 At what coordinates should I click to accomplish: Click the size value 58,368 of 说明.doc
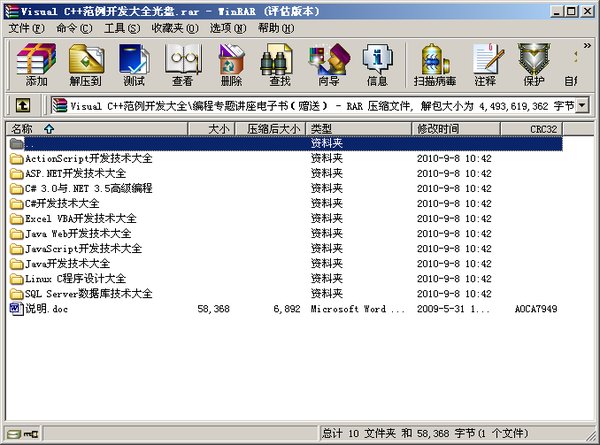(x=214, y=309)
